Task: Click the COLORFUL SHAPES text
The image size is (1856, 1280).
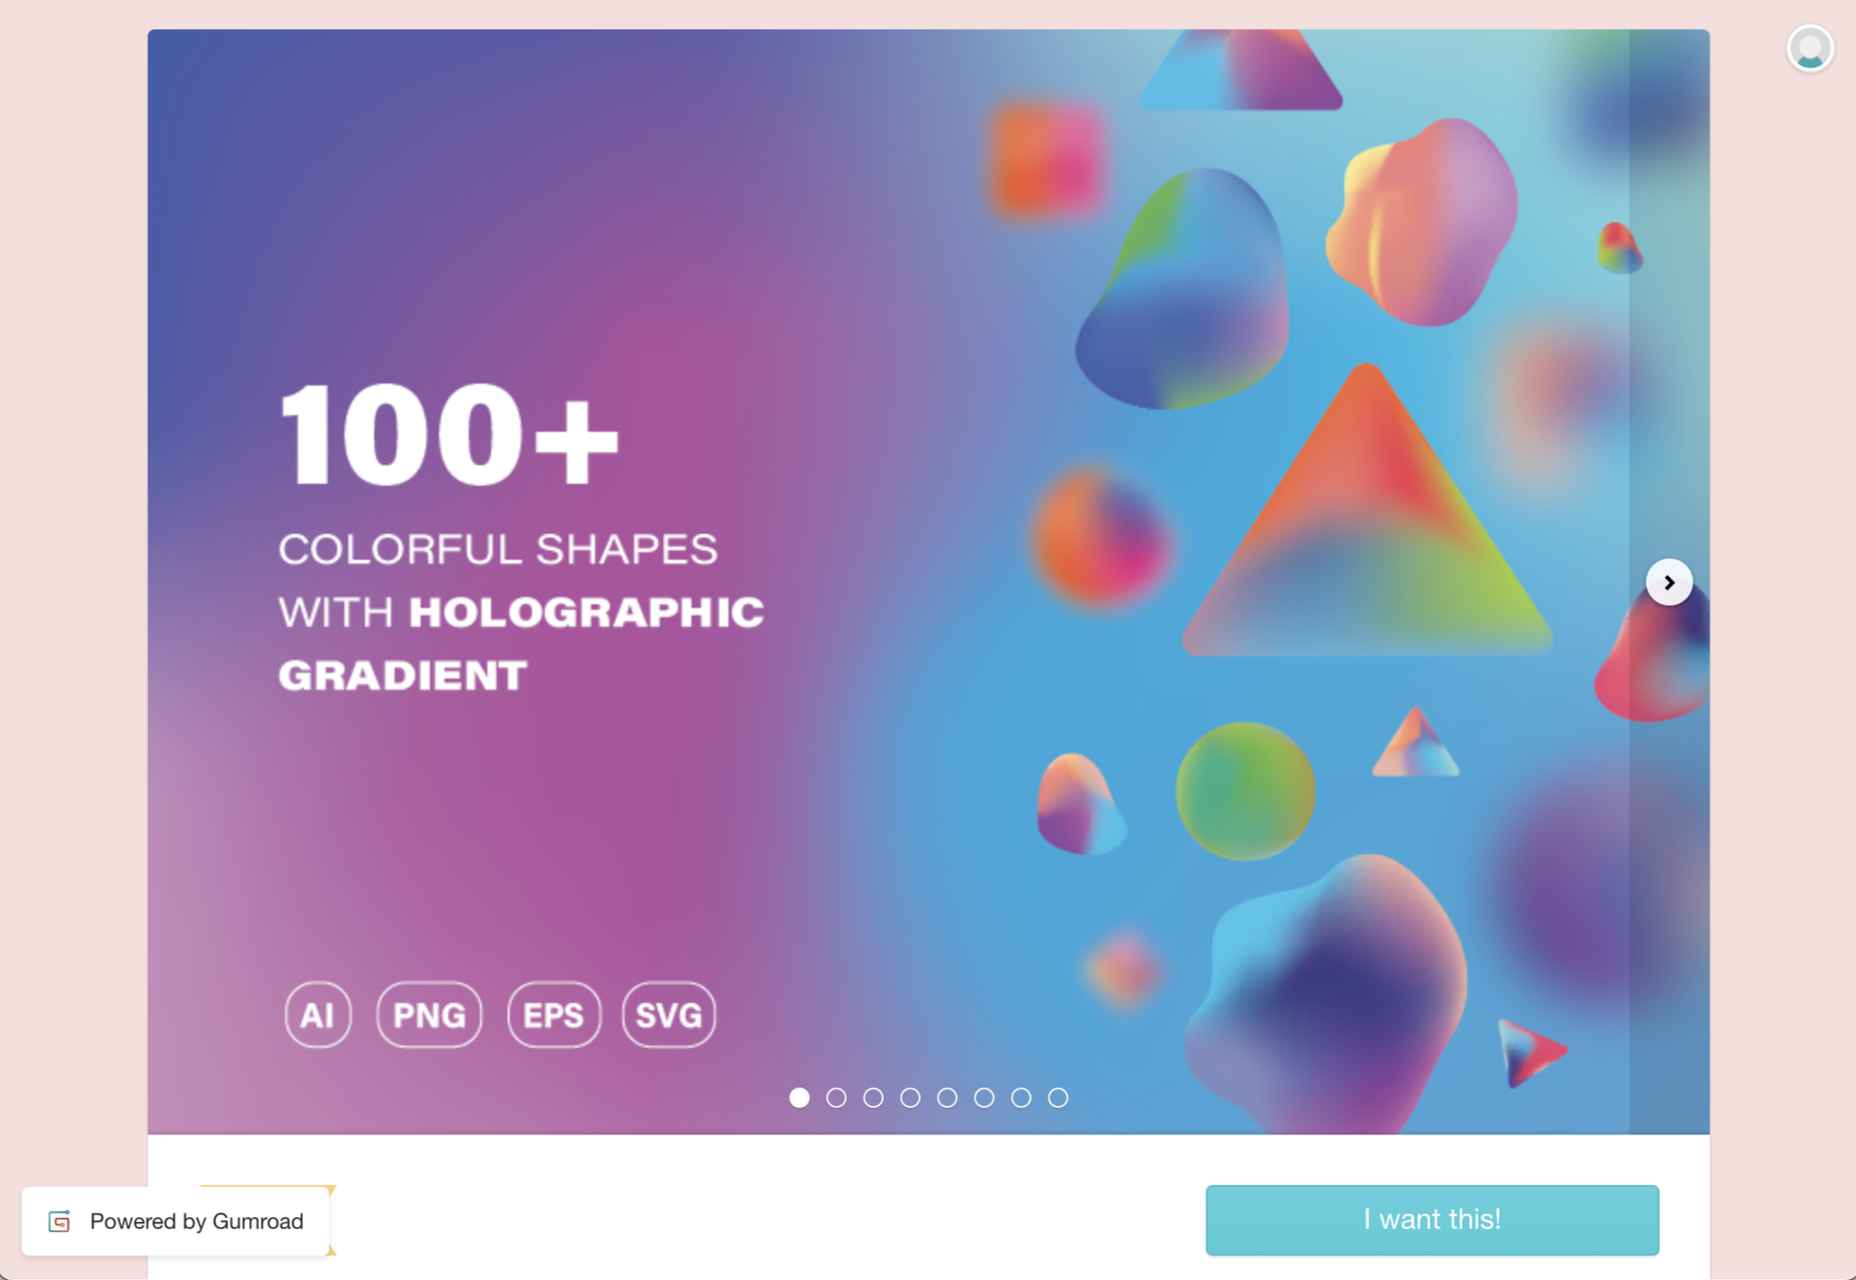Action: click(x=498, y=549)
